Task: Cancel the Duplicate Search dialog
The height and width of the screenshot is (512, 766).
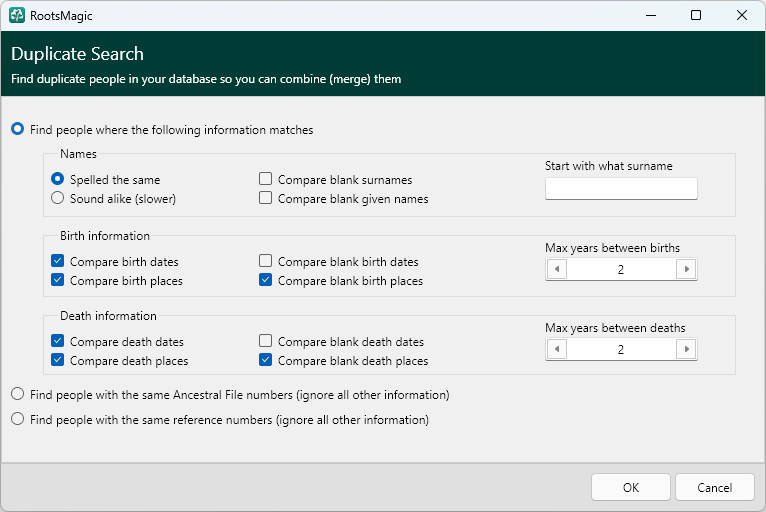Action: tap(715, 487)
